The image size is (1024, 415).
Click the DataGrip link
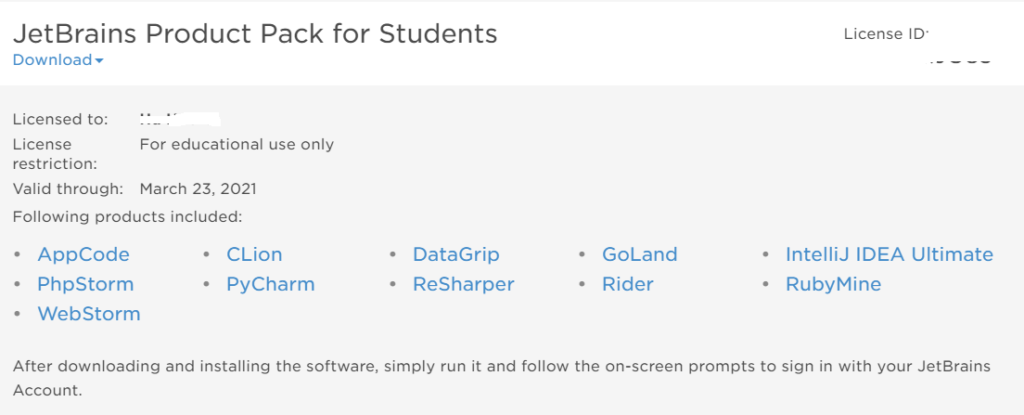point(456,254)
